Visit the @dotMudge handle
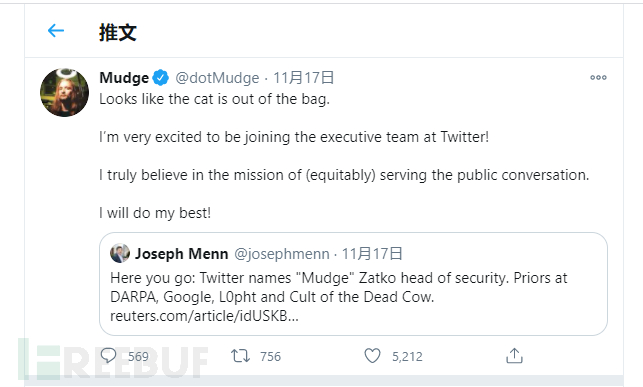This screenshot has height=387, width=643. [x=217, y=77]
